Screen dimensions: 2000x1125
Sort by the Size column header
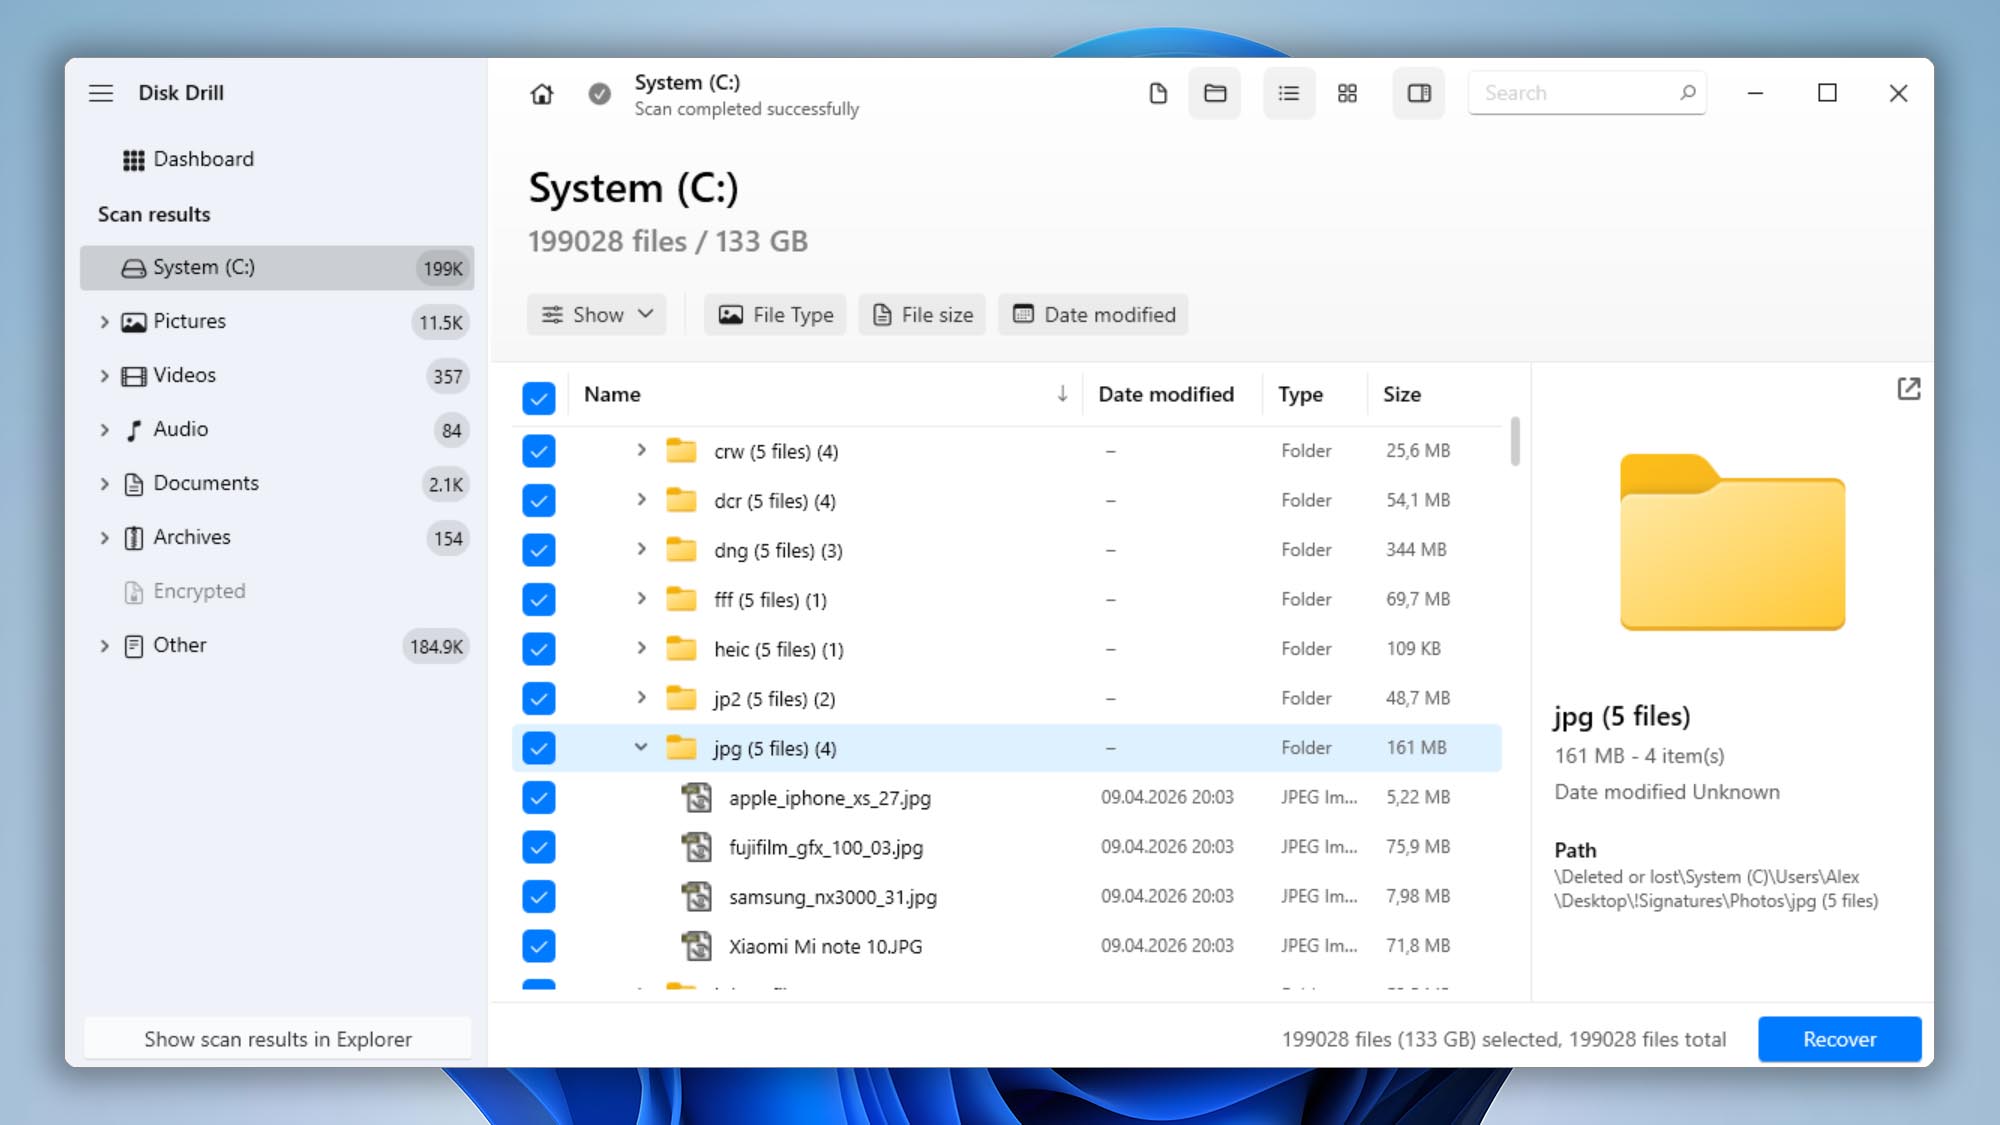(1401, 395)
